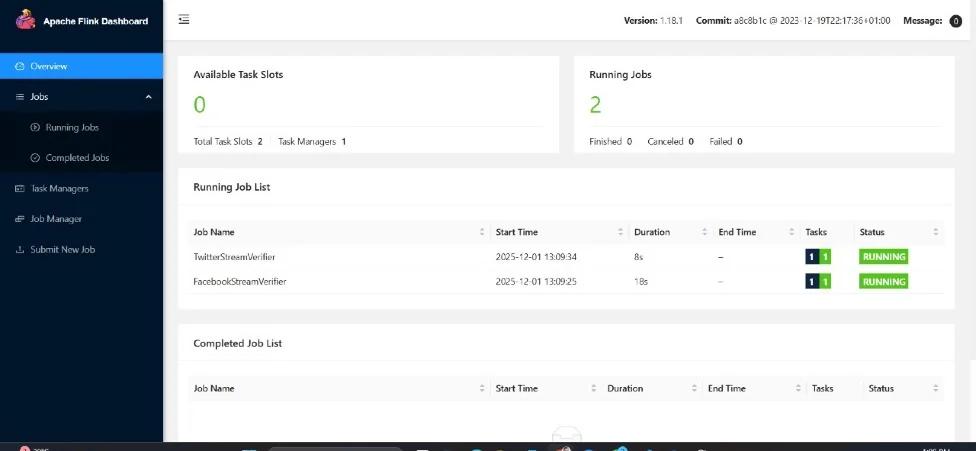
Task: Sort completed jobs by Start Time
Action: click(593, 388)
